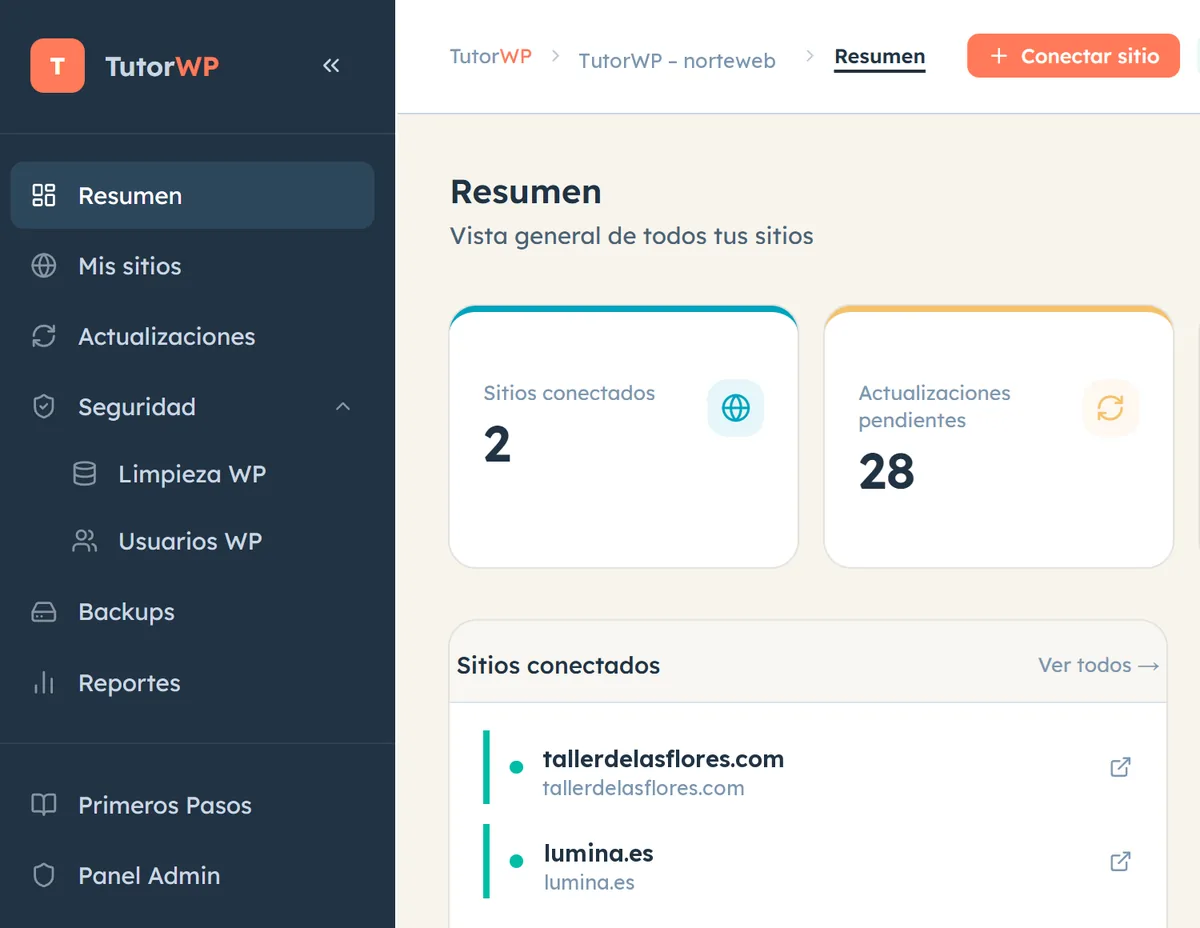
Task: Click the tallerdelasflores.com gray URL subtitle
Action: (643, 788)
